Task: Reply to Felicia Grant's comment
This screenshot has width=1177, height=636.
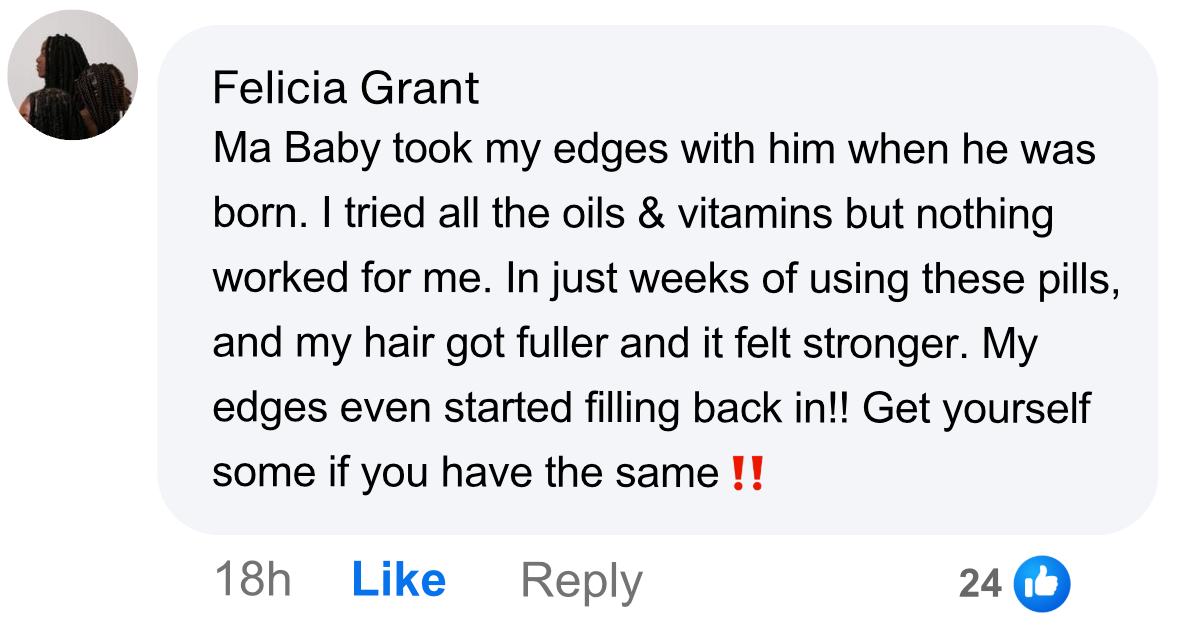Action: (x=581, y=581)
